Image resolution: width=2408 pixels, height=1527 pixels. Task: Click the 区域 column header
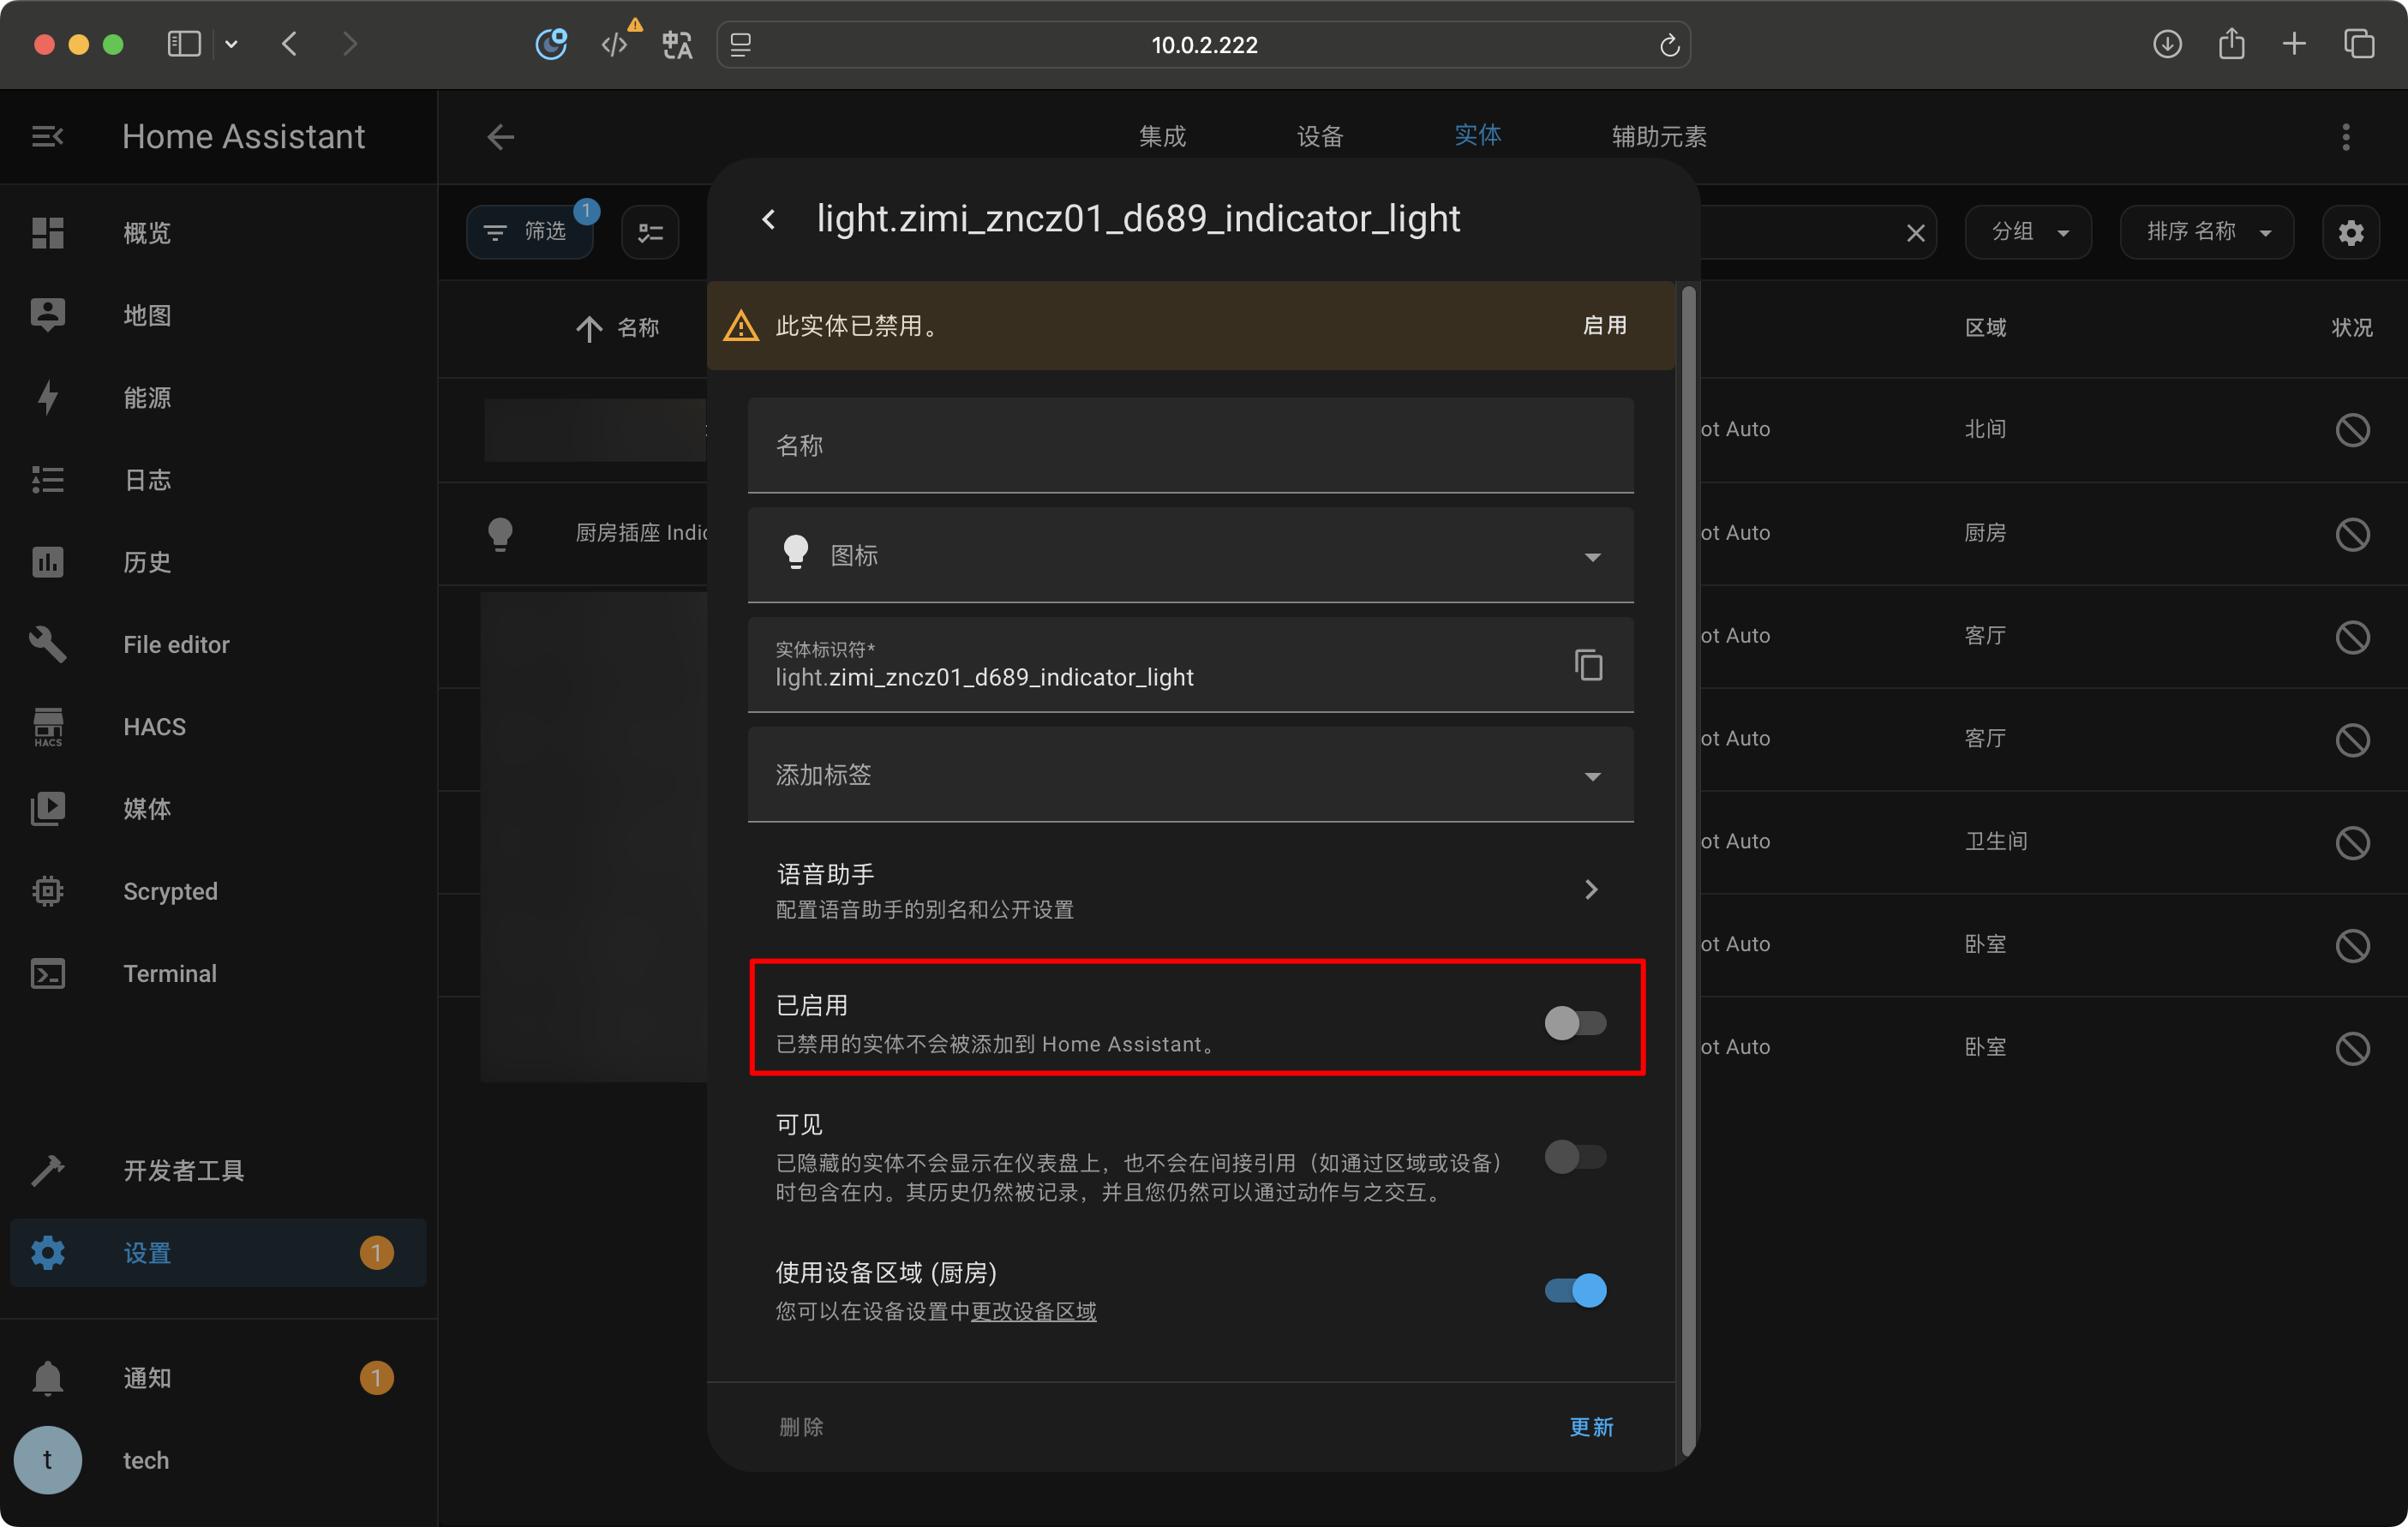point(1985,328)
